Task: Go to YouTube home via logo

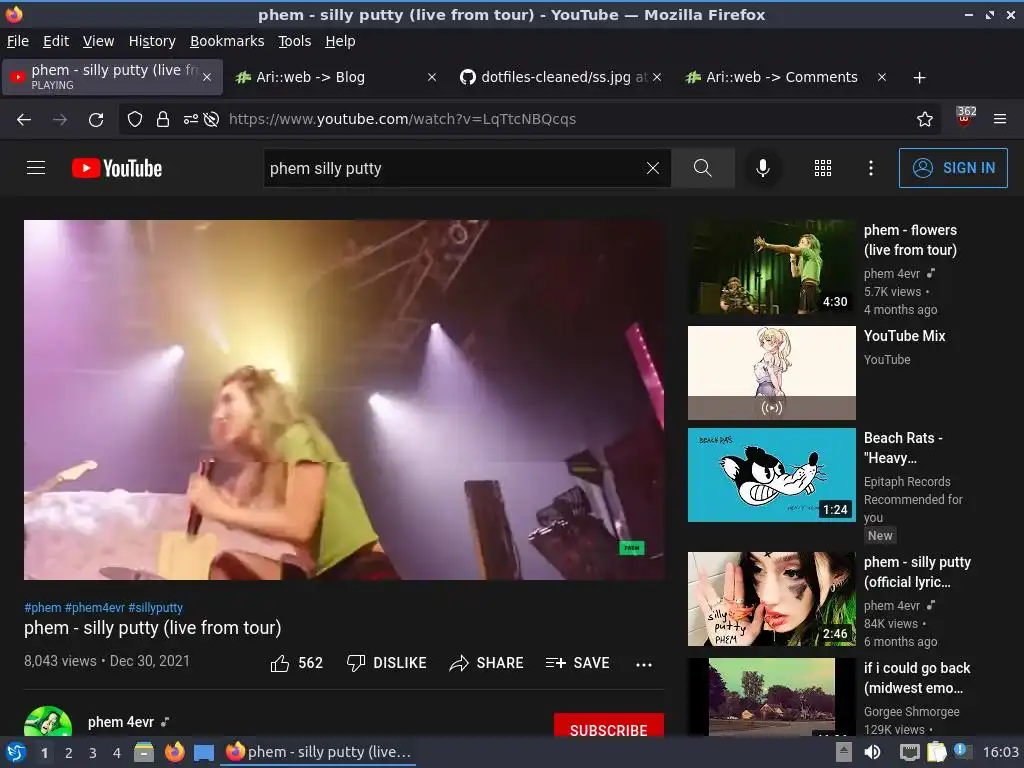Action: 117,168
